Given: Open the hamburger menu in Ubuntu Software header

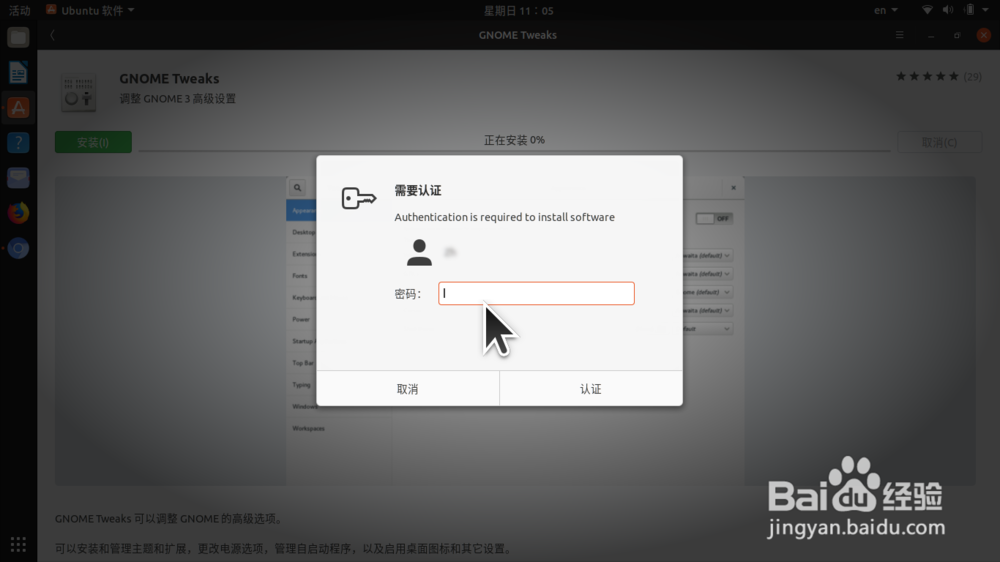Looking at the screenshot, I should (x=900, y=35).
